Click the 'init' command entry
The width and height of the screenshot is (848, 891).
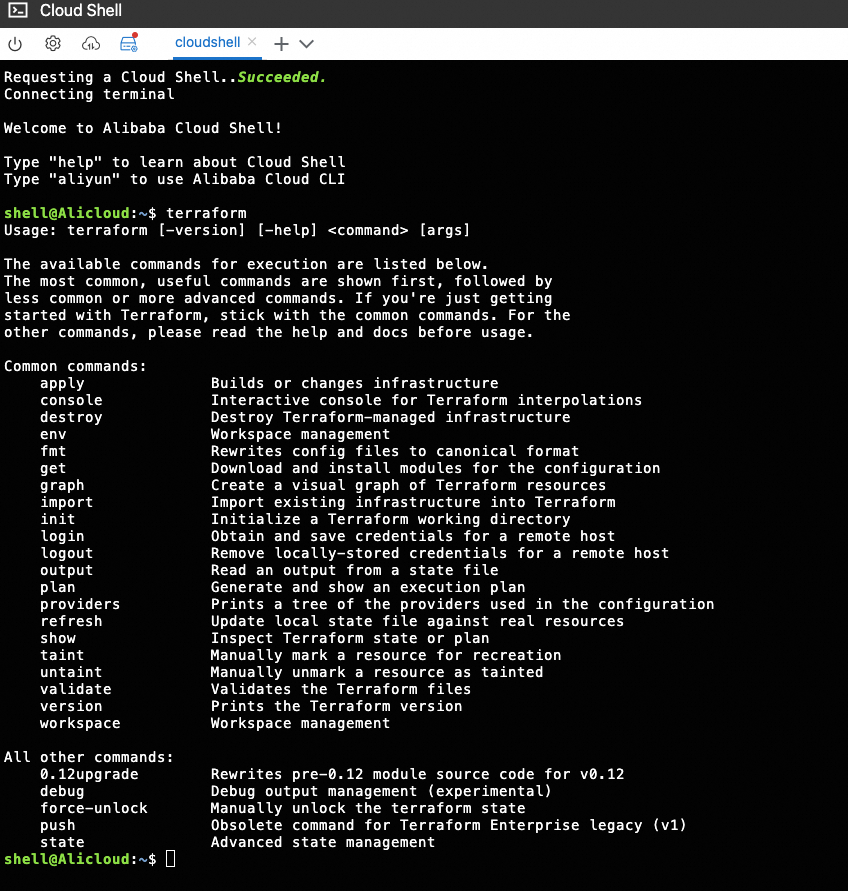57,519
